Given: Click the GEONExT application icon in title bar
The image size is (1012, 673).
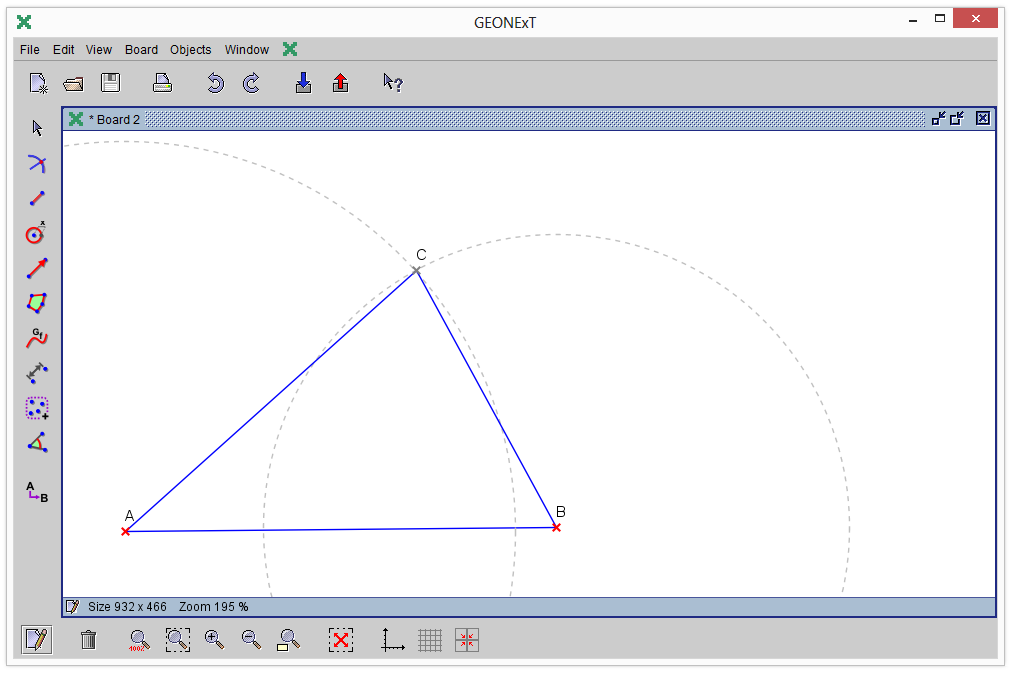Looking at the screenshot, I should coord(24,23).
